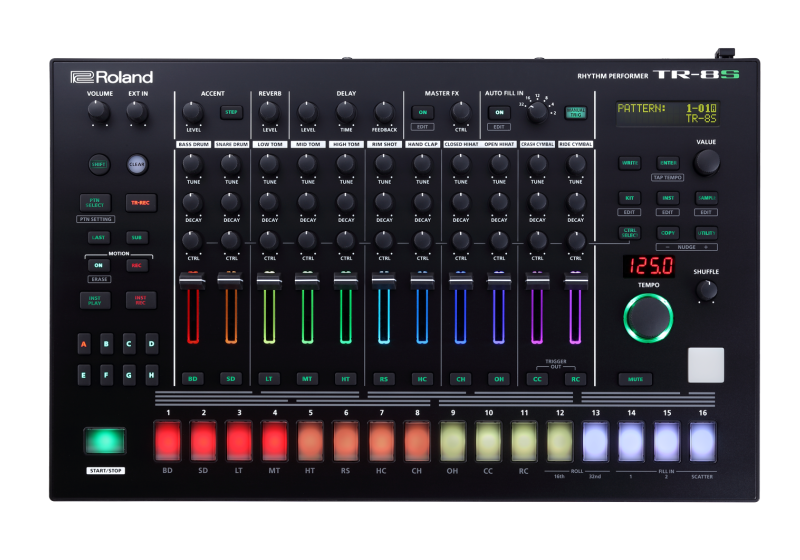Image resolution: width=800 pixels, height=560 pixels.
Task: Tap step pad 16
Action: (x=703, y=441)
